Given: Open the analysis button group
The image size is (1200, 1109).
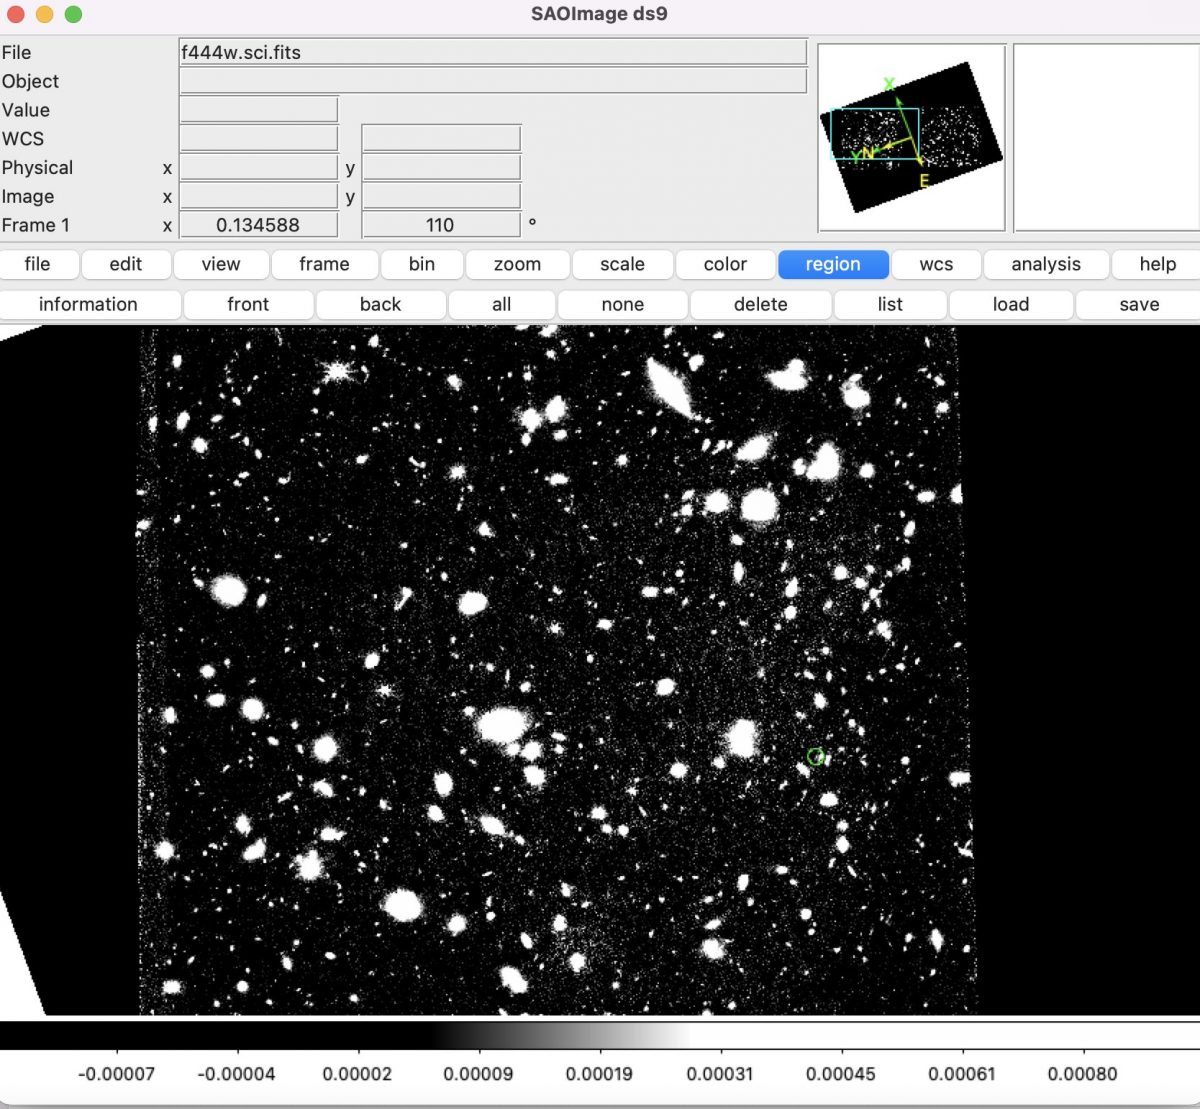Looking at the screenshot, I should [1045, 264].
